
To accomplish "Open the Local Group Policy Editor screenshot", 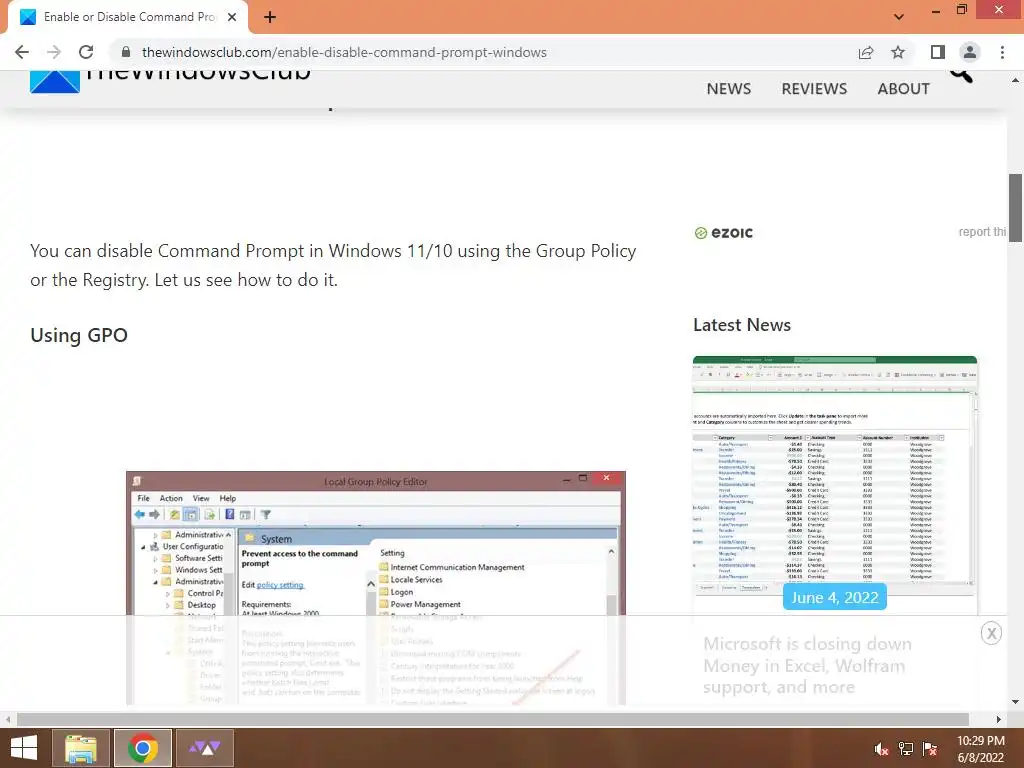I will tap(376, 588).
